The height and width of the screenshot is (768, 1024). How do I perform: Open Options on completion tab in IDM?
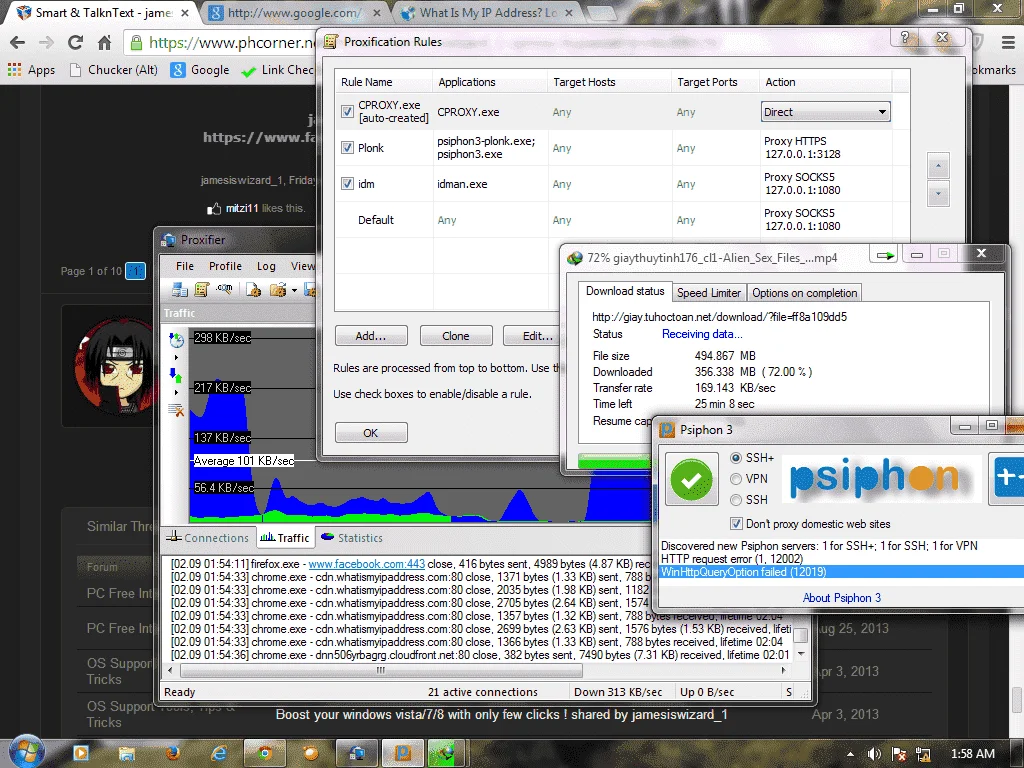[x=805, y=293]
